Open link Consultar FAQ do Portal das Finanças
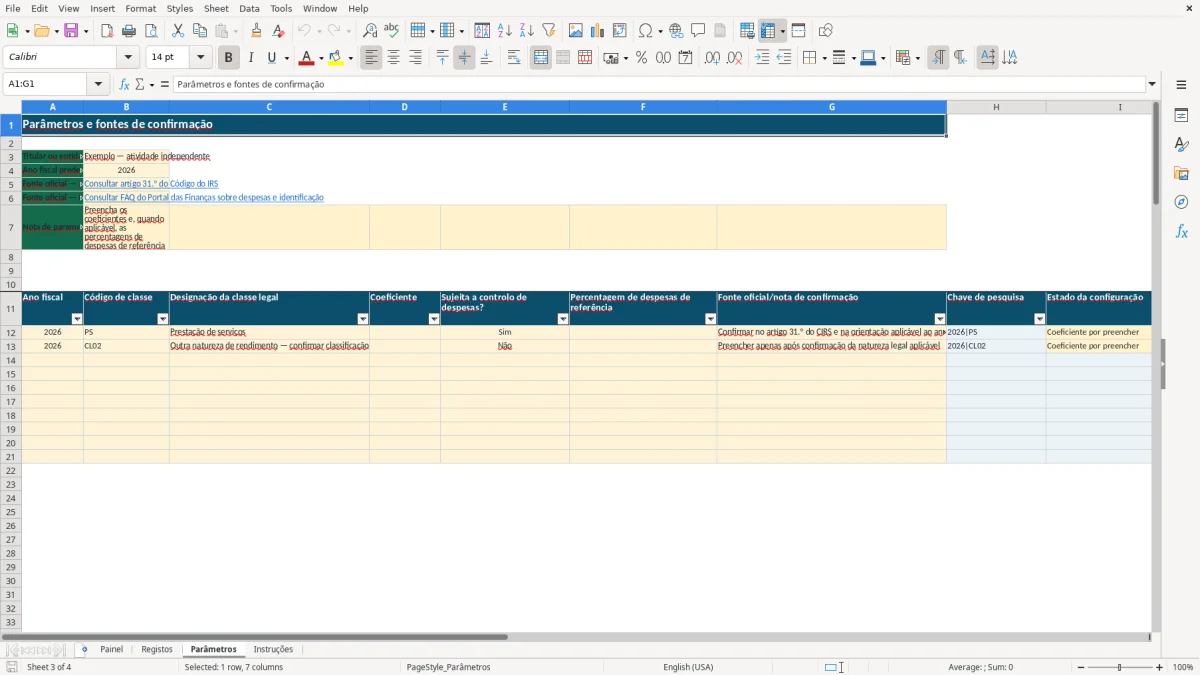1200x675 pixels. pyautogui.click(x=204, y=197)
